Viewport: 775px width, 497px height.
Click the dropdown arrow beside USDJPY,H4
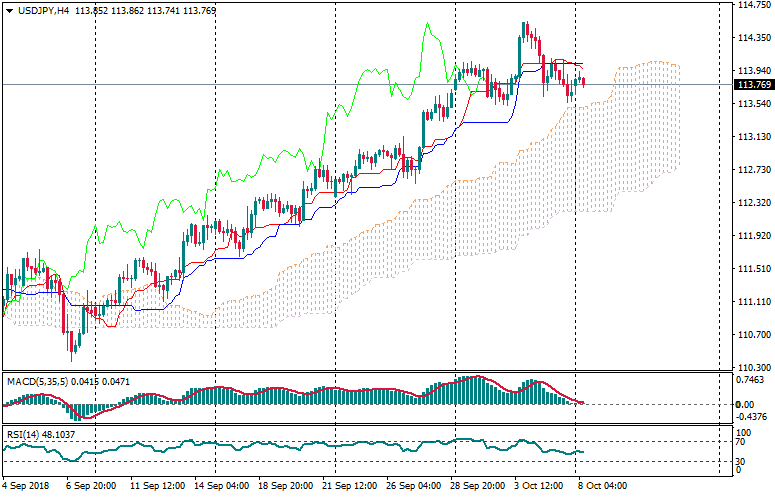coord(9,10)
